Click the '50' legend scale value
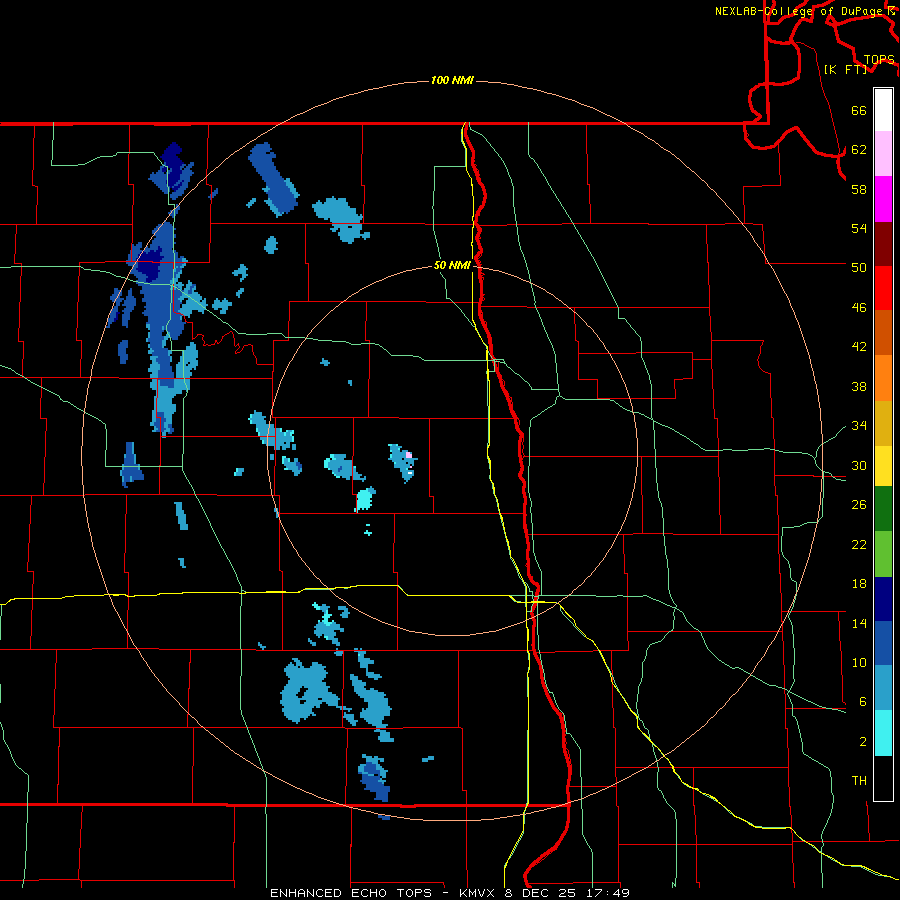Image resolution: width=900 pixels, height=900 pixels. click(859, 268)
